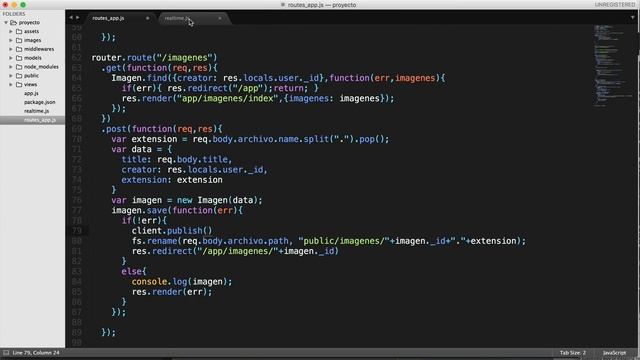Viewport: 640px width, 360px height.
Task: Click the "app/imagenes/index" string
Action: pos(228,98)
